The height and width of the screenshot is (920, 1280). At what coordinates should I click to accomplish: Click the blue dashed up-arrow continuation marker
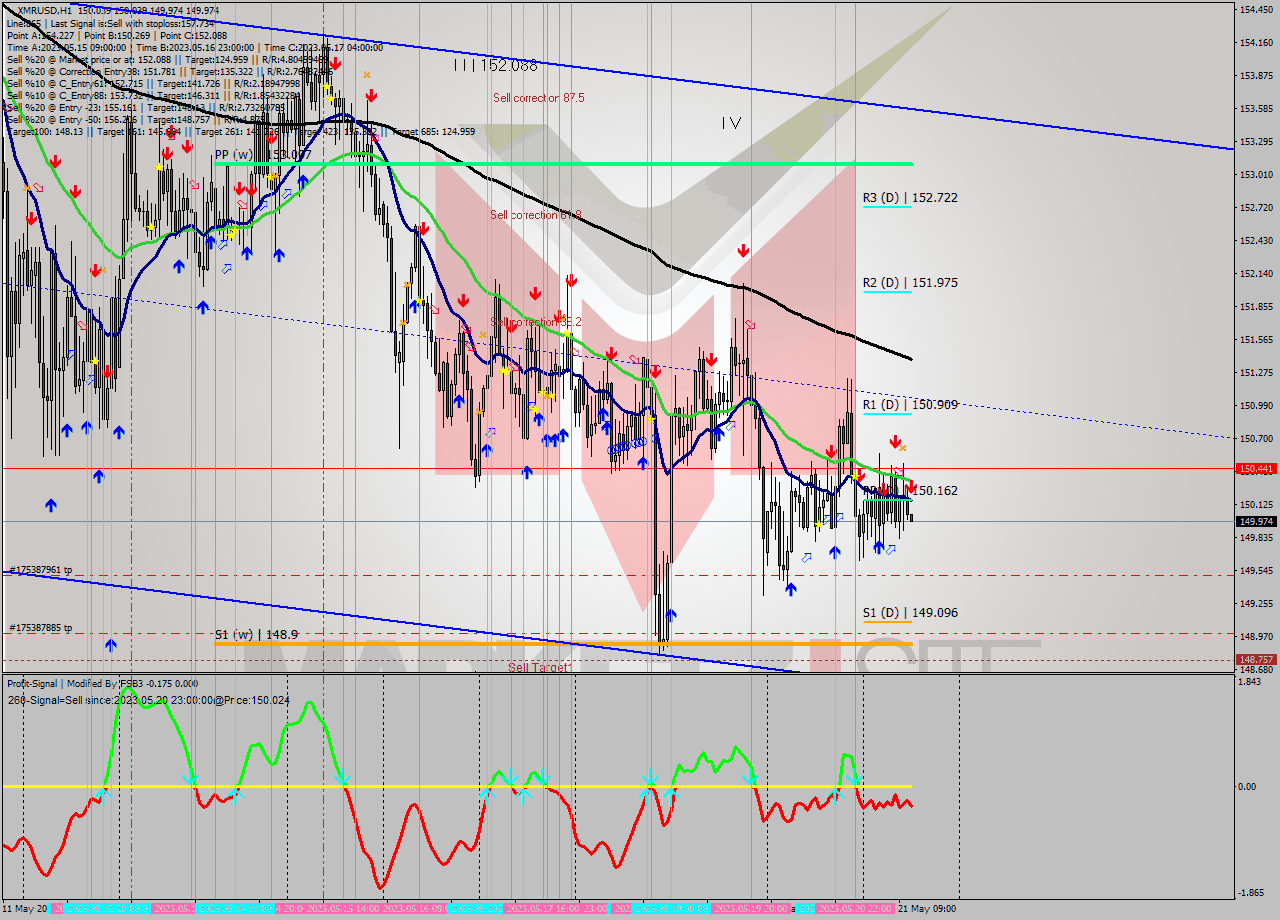[x=888, y=547]
